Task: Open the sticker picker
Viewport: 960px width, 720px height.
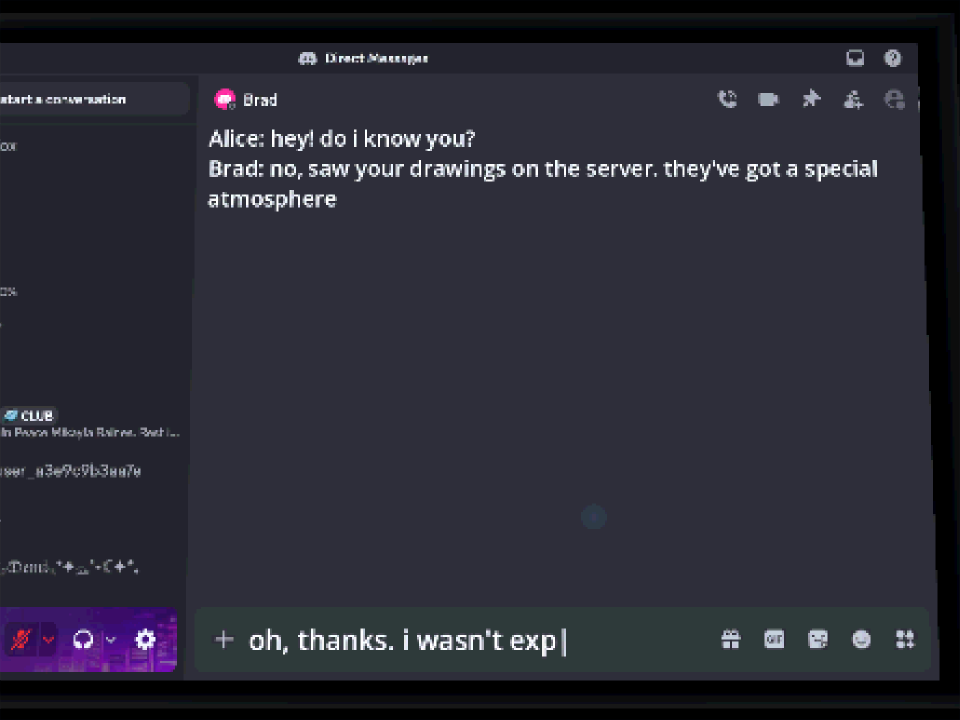Action: [818, 640]
